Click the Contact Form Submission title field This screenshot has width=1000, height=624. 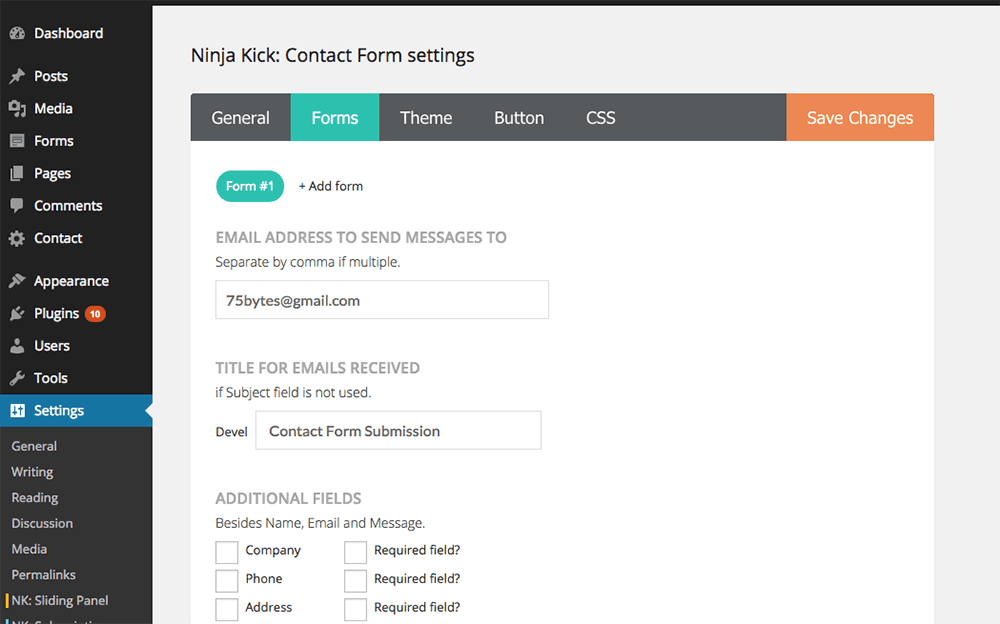pyautogui.click(x=398, y=431)
